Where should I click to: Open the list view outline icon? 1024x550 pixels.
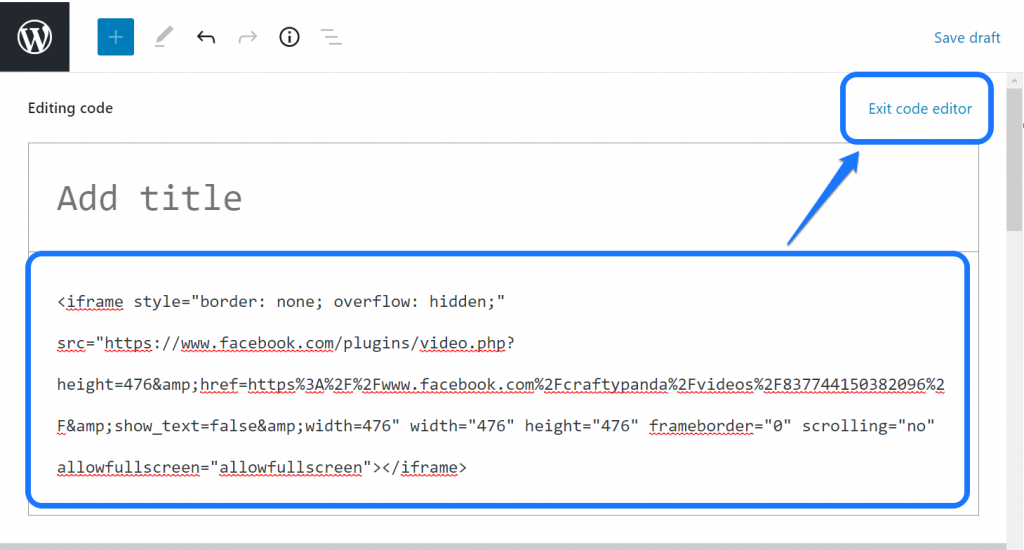[x=331, y=37]
